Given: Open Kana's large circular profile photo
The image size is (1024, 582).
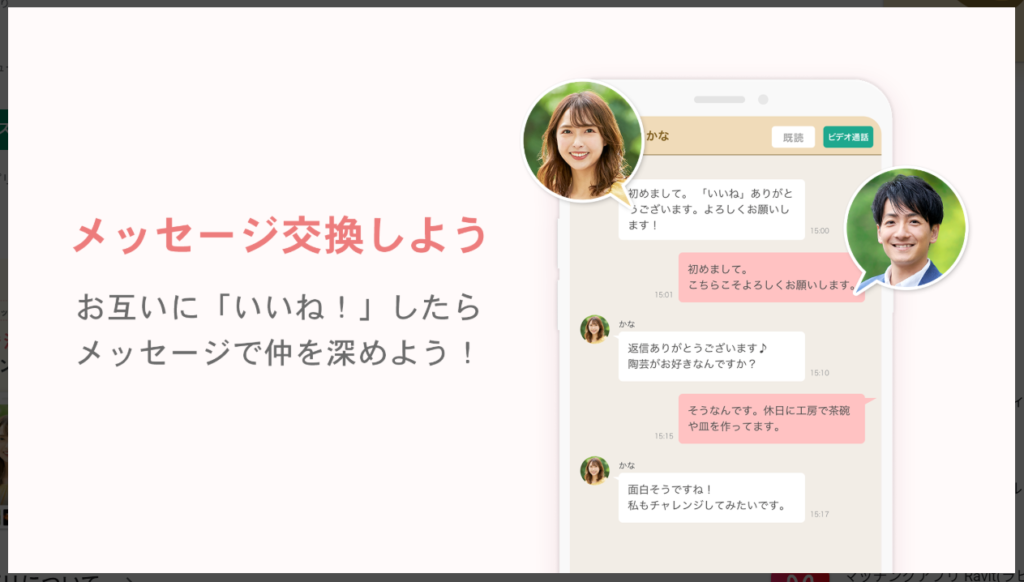Looking at the screenshot, I should [x=580, y=140].
